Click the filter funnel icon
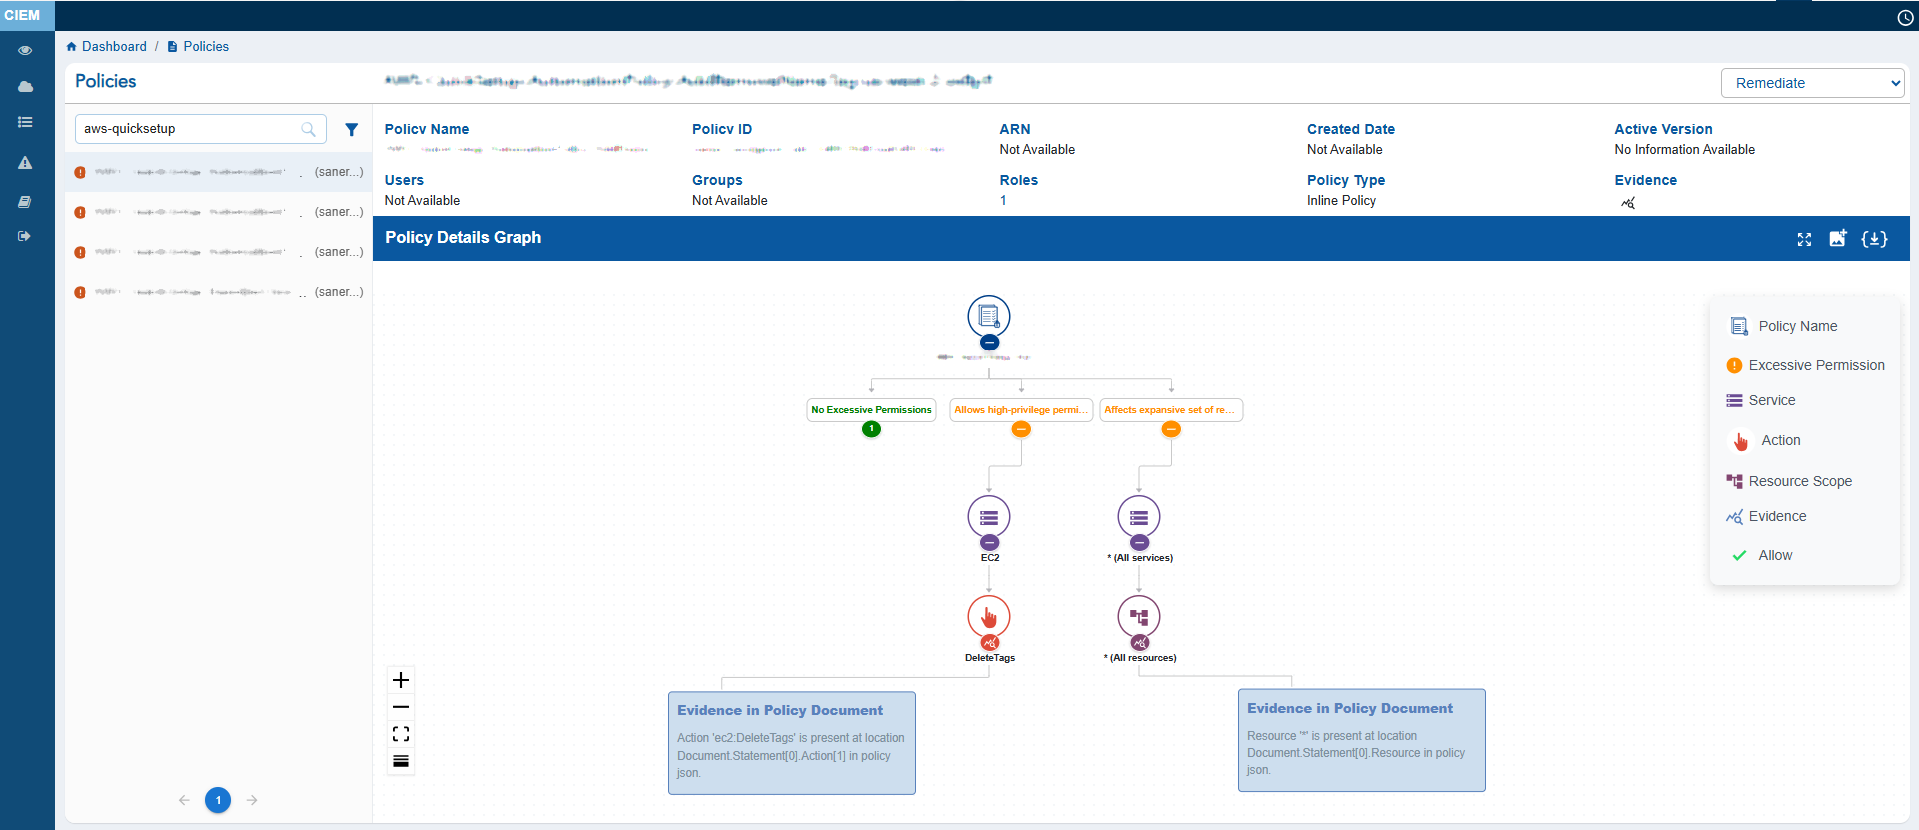 pos(351,129)
